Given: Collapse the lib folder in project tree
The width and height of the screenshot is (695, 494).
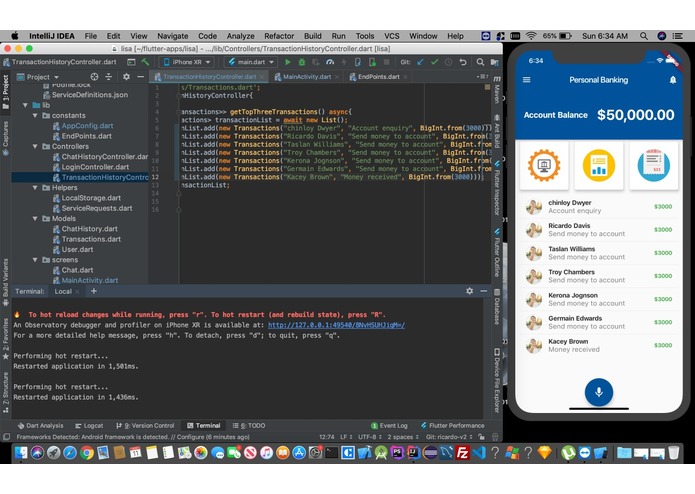Looking at the screenshot, I should 25,105.
